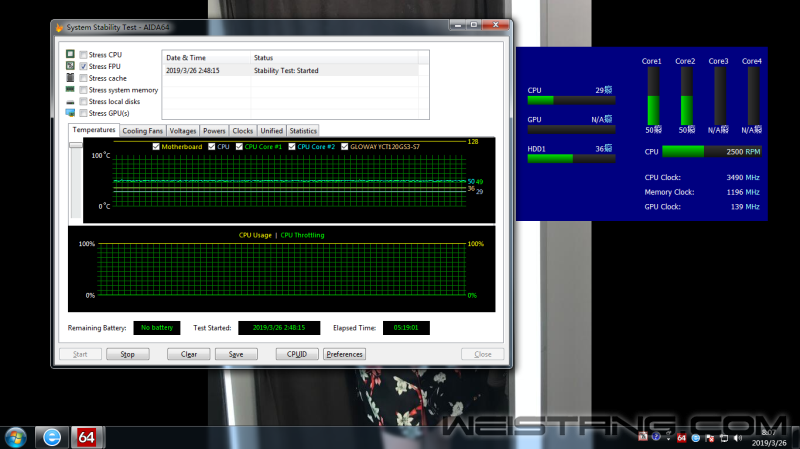The height and width of the screenshot is (449, 800).
Task: Enable Stress cache checkbox
Action: point(83,78)
